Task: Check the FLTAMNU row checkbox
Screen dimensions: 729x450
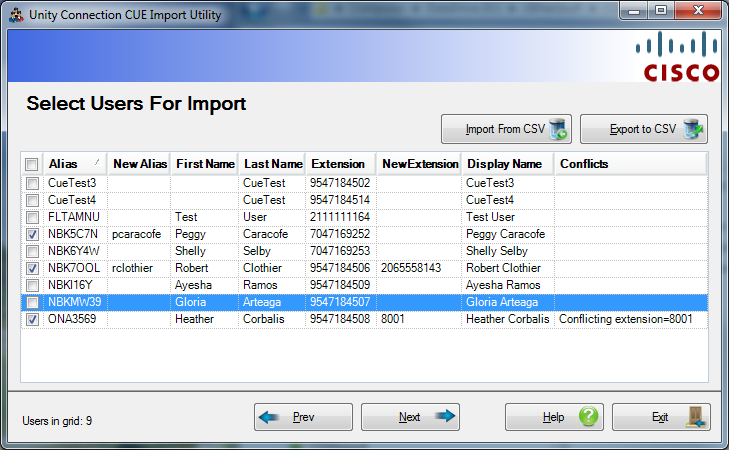Action: 32,217
